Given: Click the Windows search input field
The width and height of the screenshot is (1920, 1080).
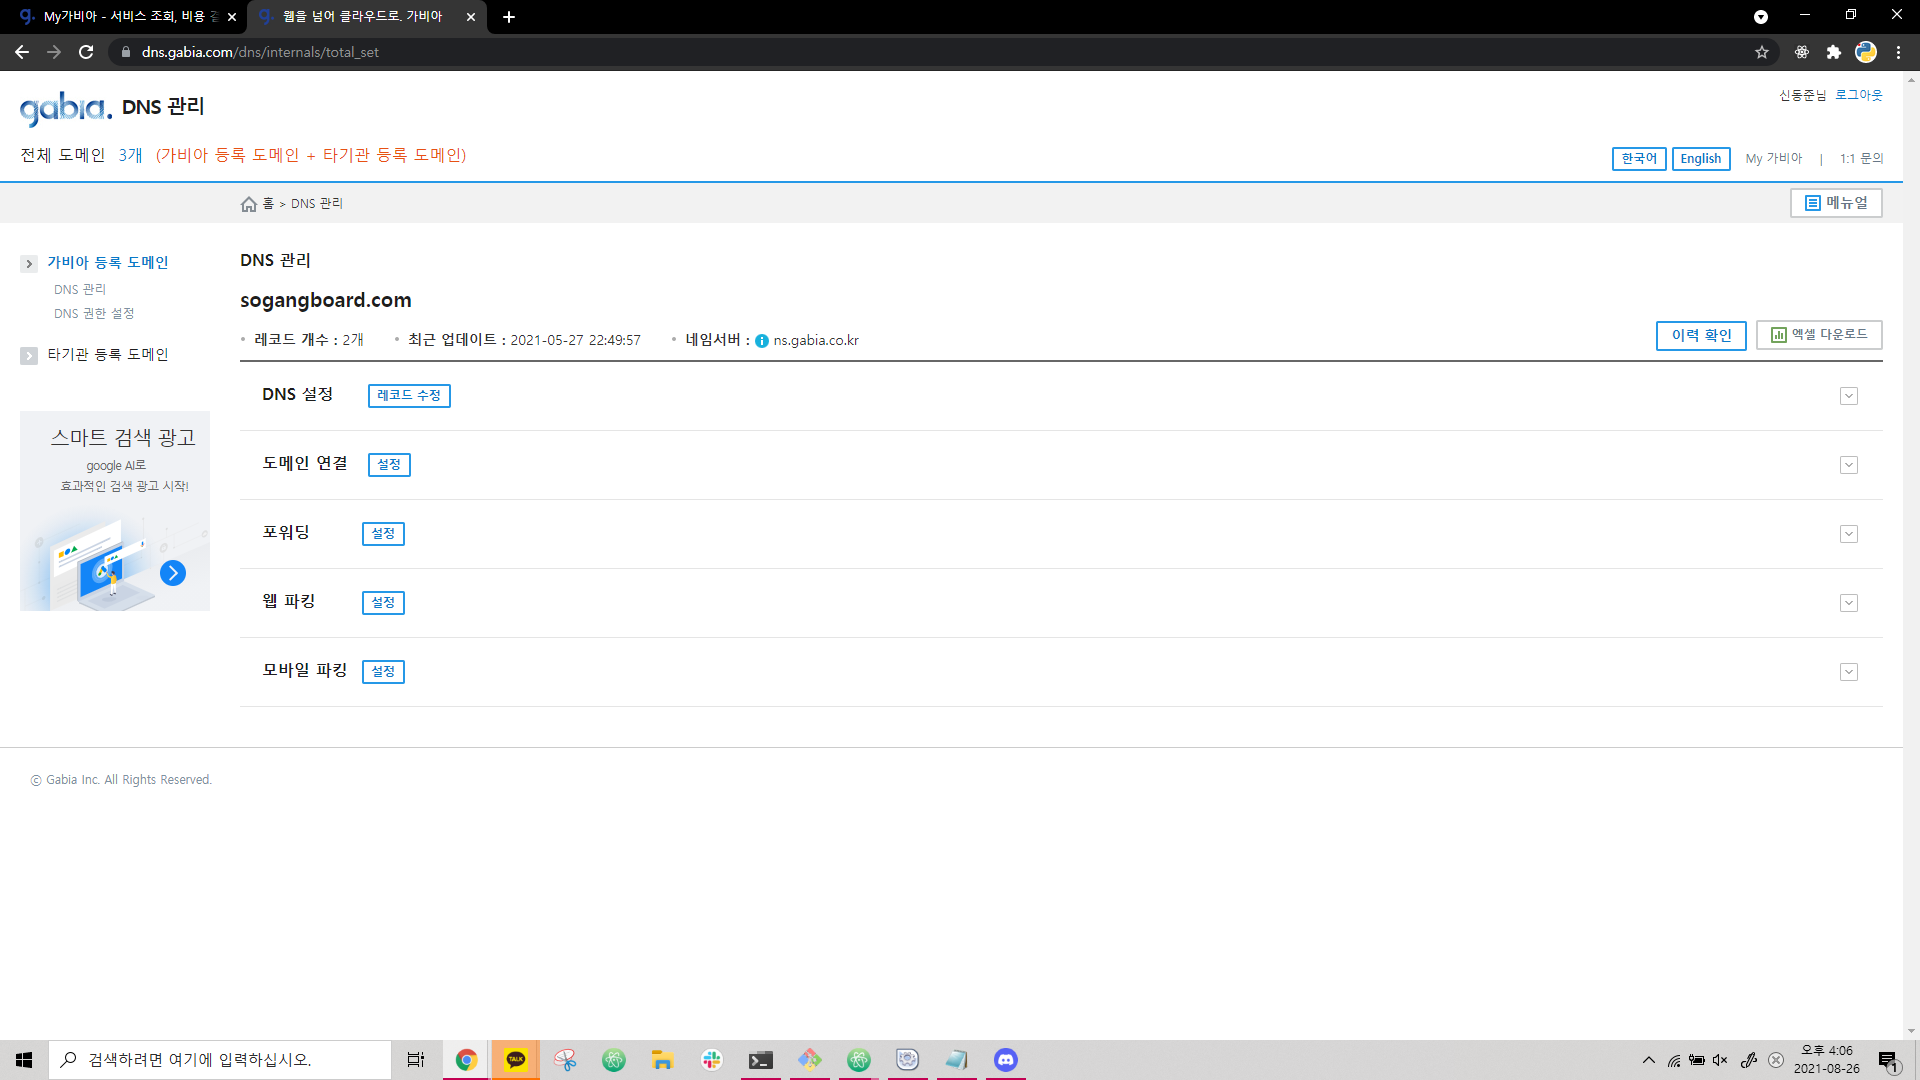Looking at the screenshot, I should tap(220, 1060).
